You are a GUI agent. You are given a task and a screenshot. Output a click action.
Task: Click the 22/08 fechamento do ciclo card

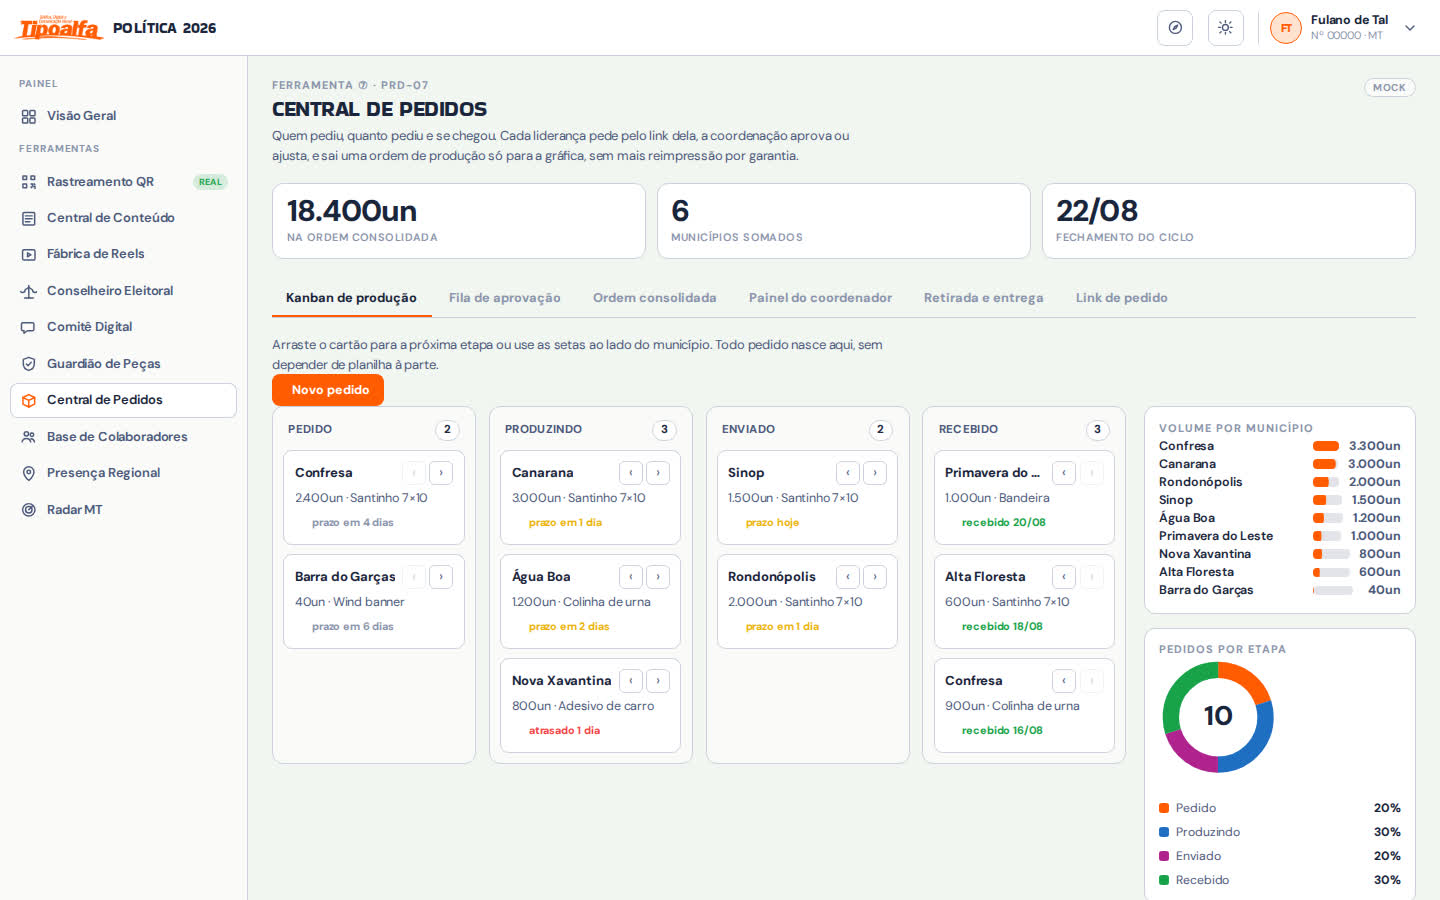[x=1228, y=221]
